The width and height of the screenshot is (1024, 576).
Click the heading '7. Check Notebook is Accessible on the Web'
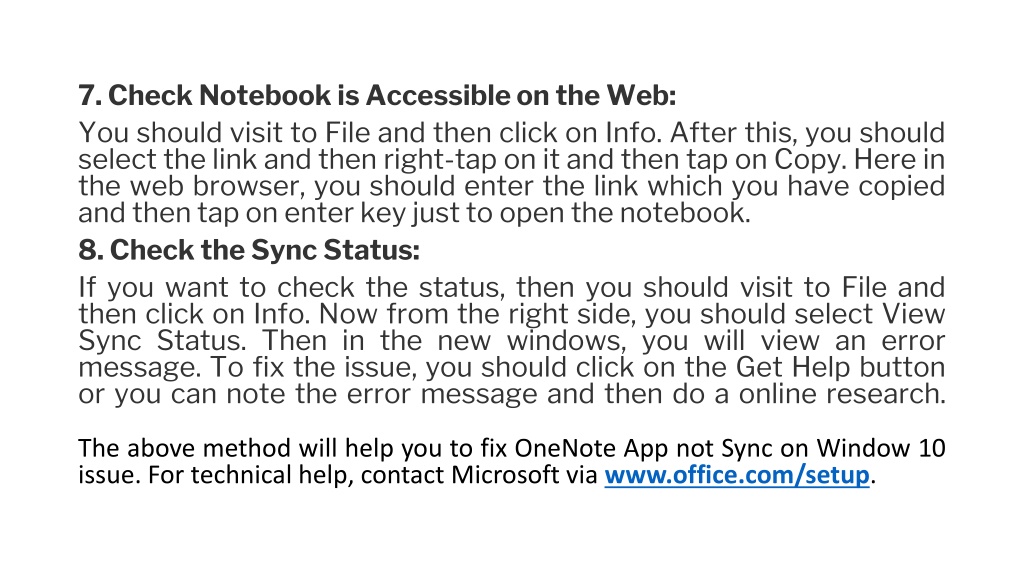pos(377,95)
